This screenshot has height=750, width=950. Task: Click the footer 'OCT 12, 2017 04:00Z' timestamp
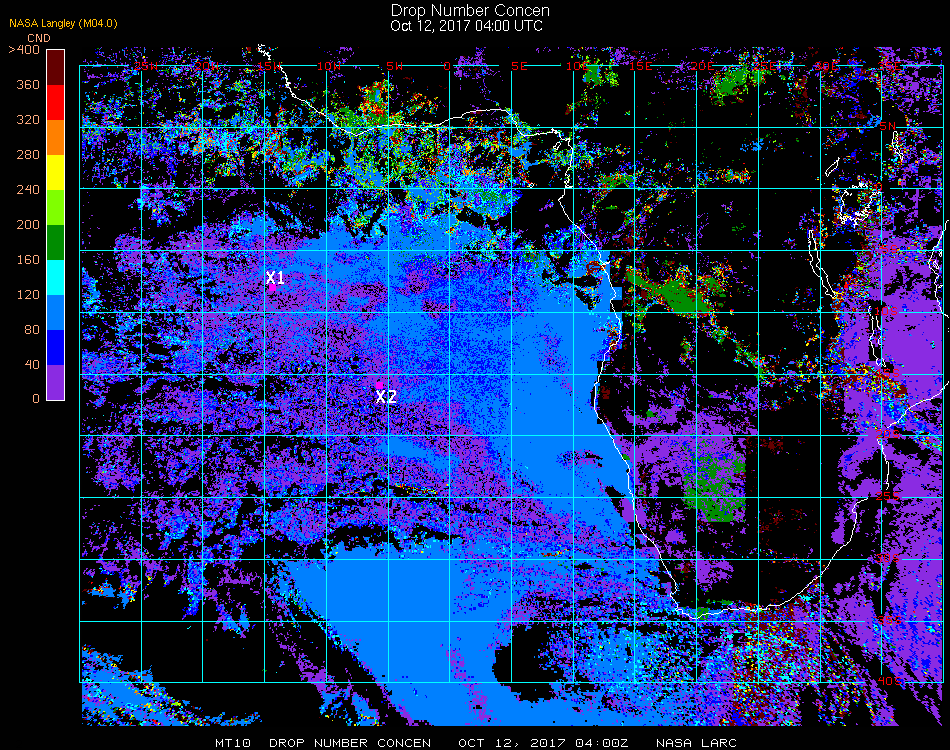(x=543, y=743)
